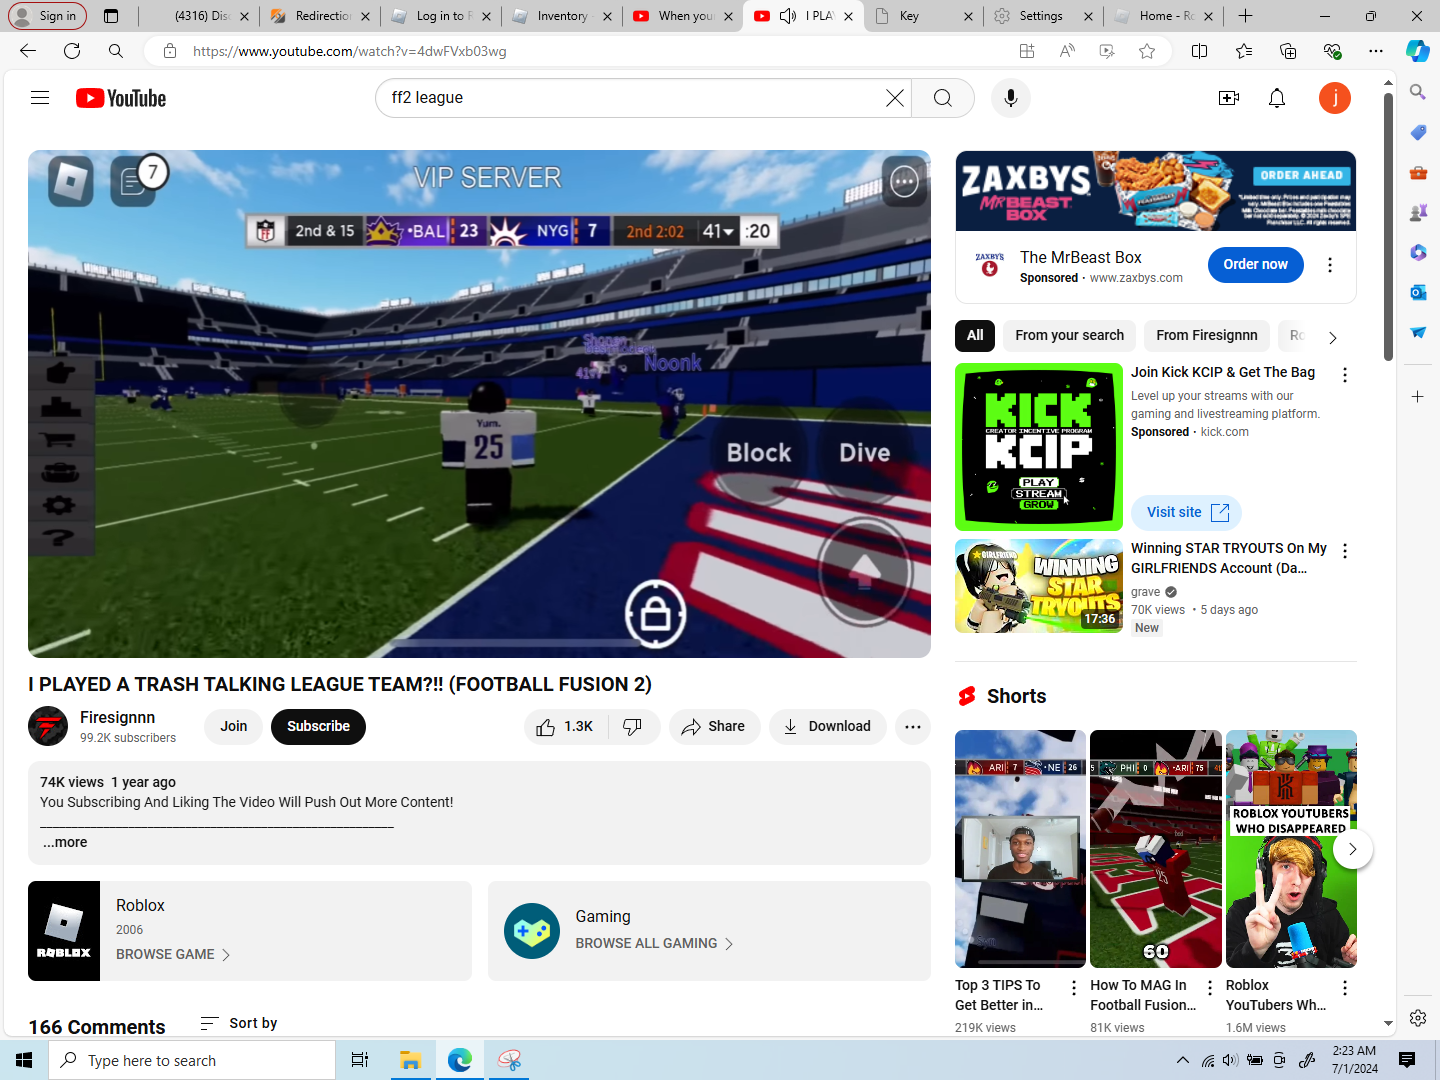Open Edge favorites list
This screenshot has width=1440, height=1080.
1244,51
